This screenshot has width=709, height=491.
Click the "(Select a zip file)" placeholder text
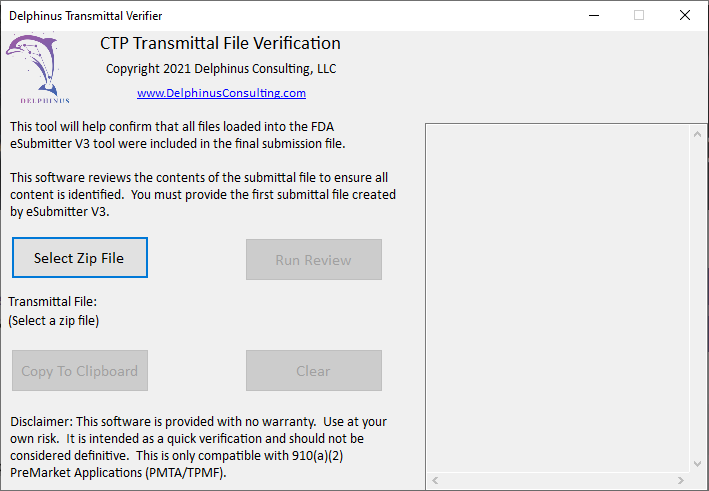click(54, 321)
